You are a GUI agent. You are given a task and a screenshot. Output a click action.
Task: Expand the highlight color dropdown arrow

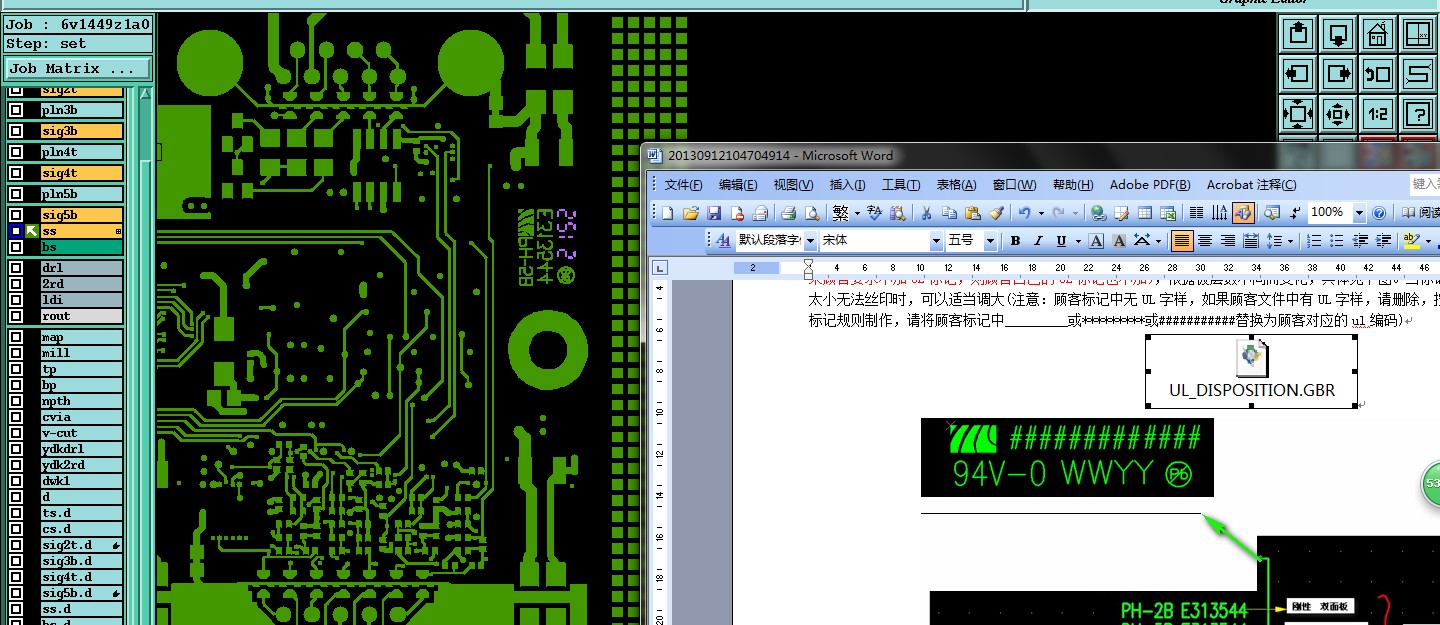click(1428, 241)
